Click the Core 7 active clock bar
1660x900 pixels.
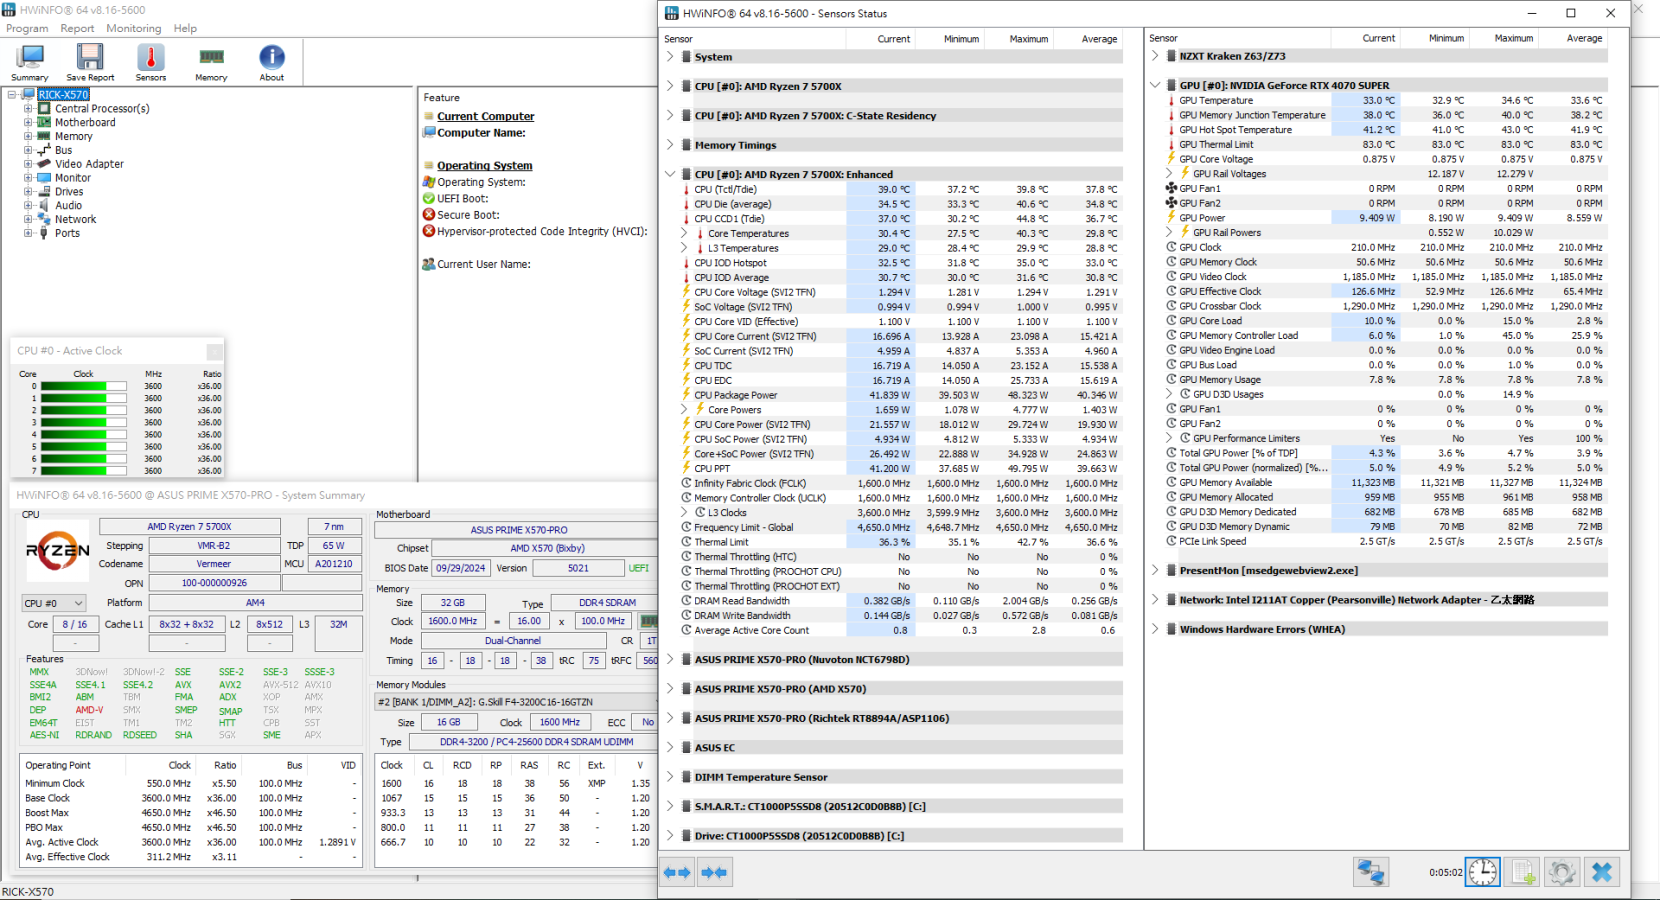tap(83, 470)
